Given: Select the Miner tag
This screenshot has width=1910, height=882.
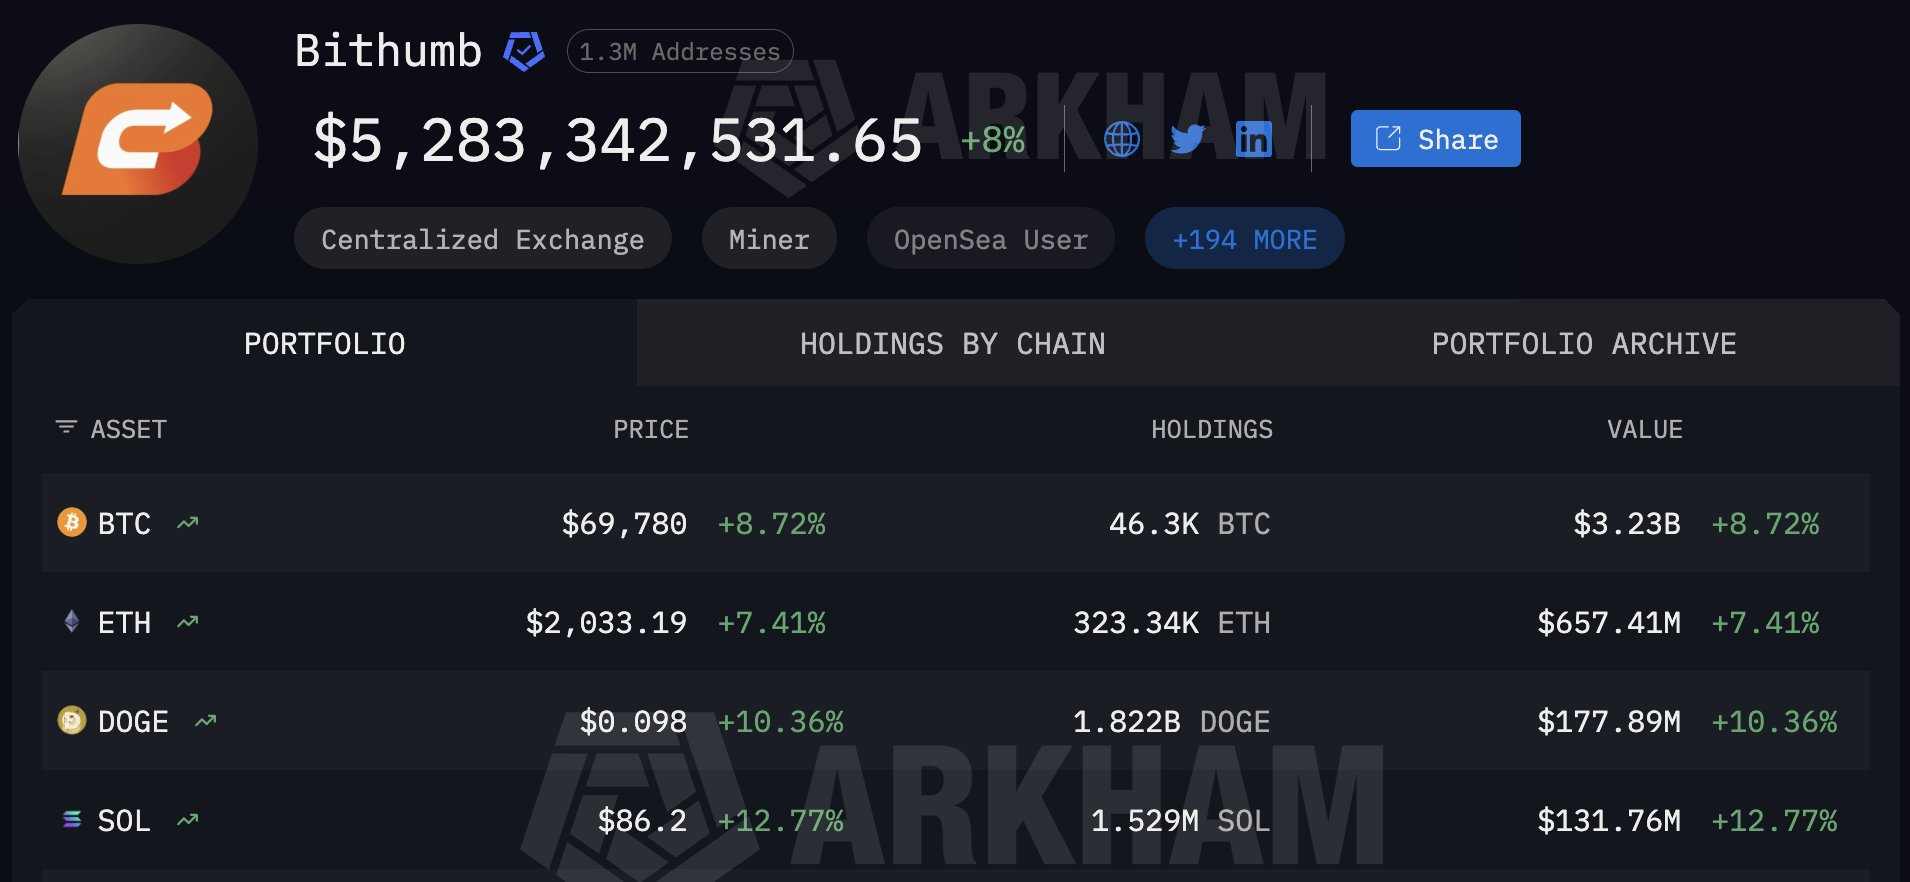Looking at the screenshot, I should (768, 239).
